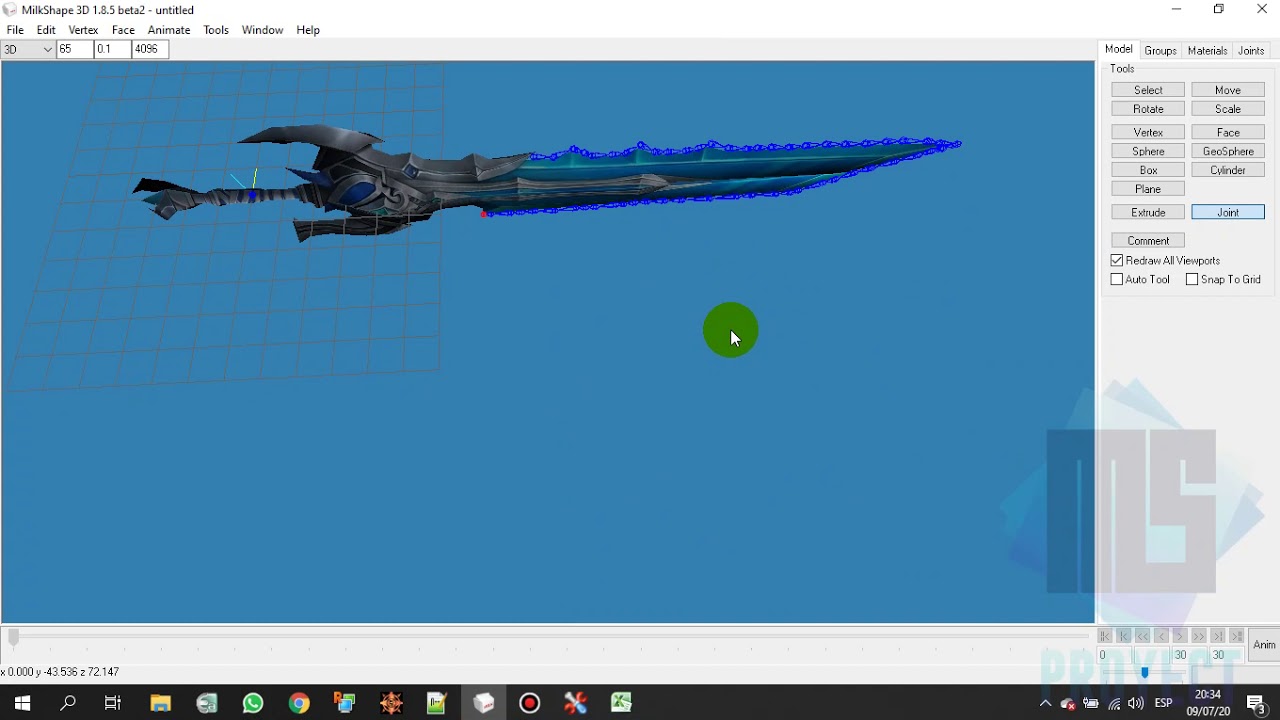Screen dimensions: 1280x720
Task: Click the ESP language indicator
Action: point(1163,703)
